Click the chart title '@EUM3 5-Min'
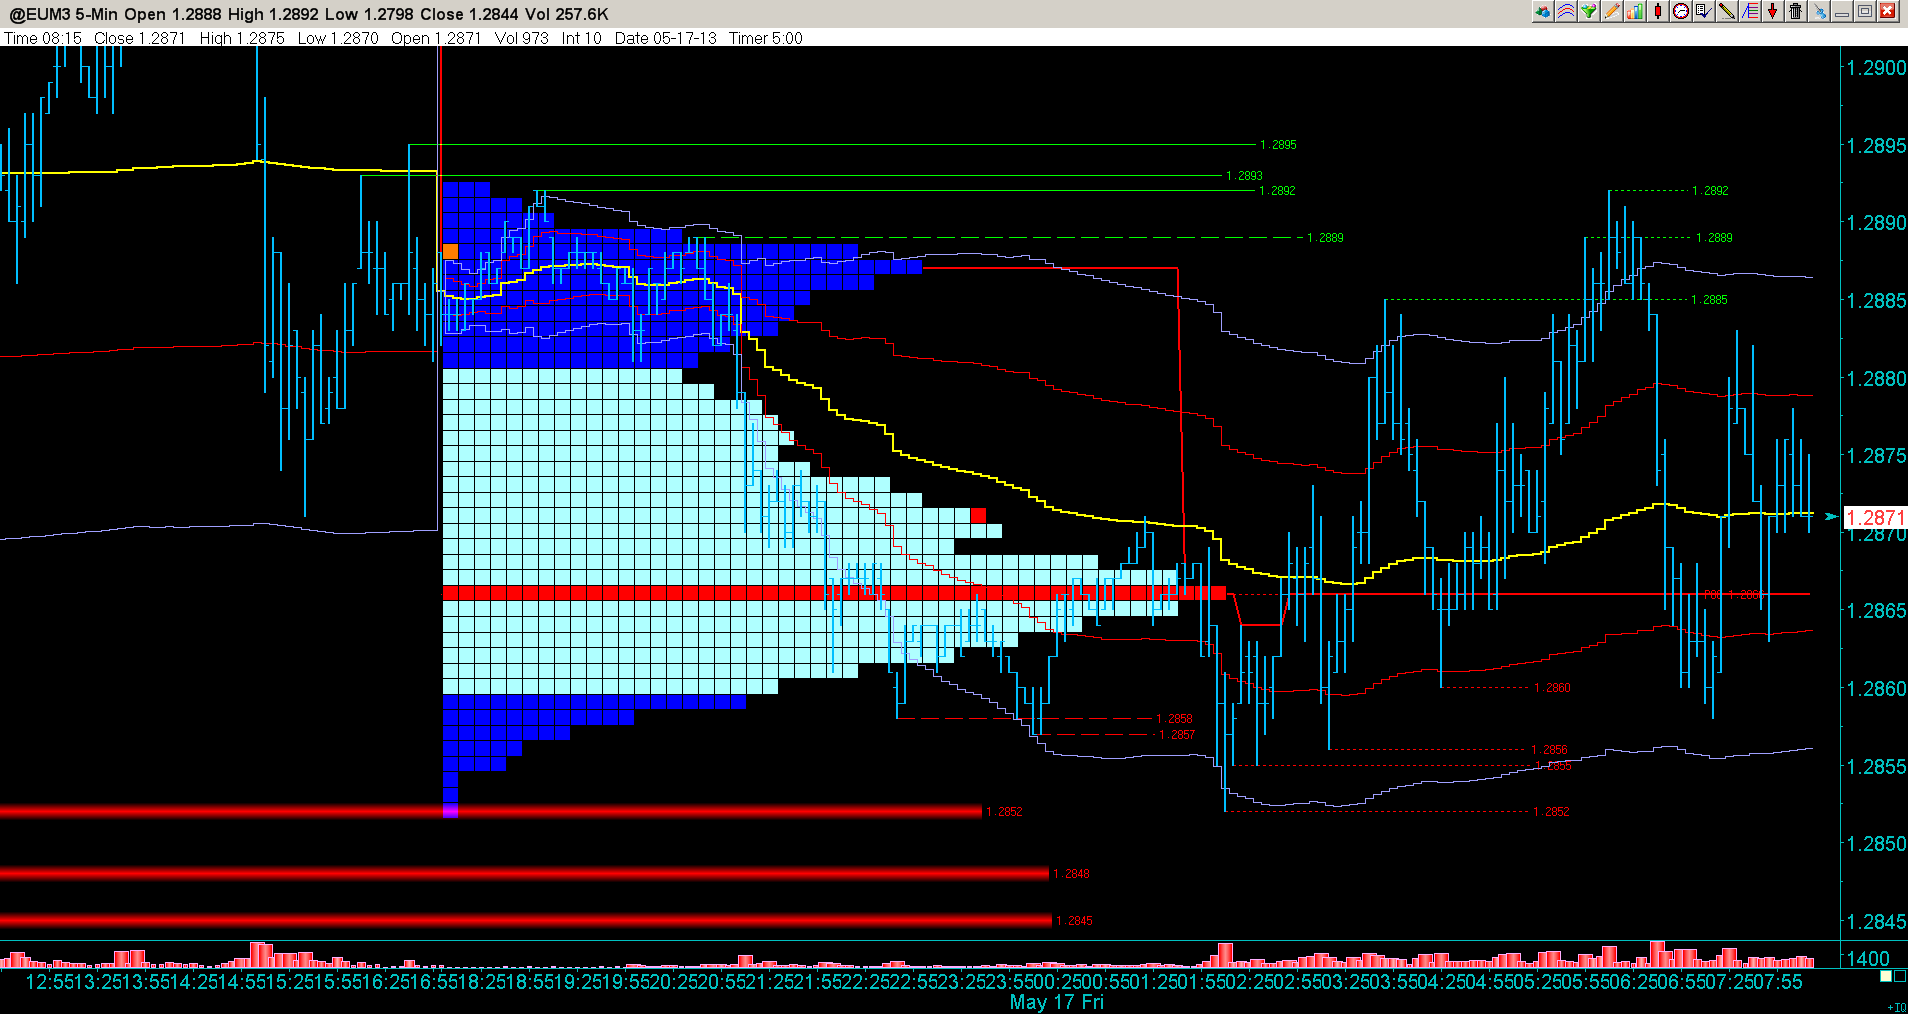 click(64, 14)
